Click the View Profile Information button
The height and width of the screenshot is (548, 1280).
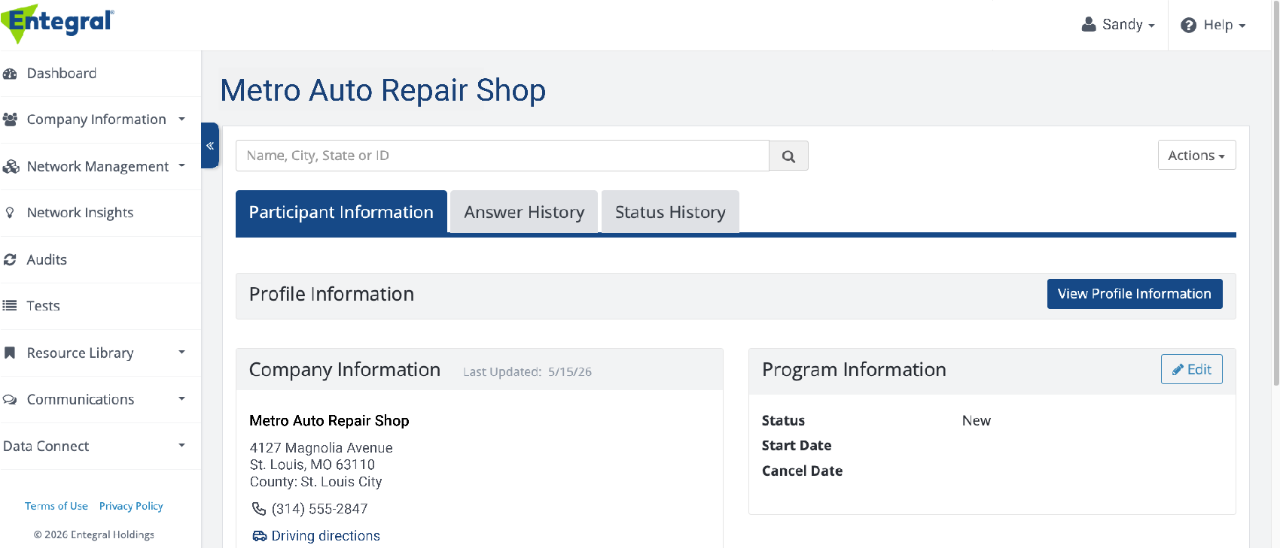1135,294
